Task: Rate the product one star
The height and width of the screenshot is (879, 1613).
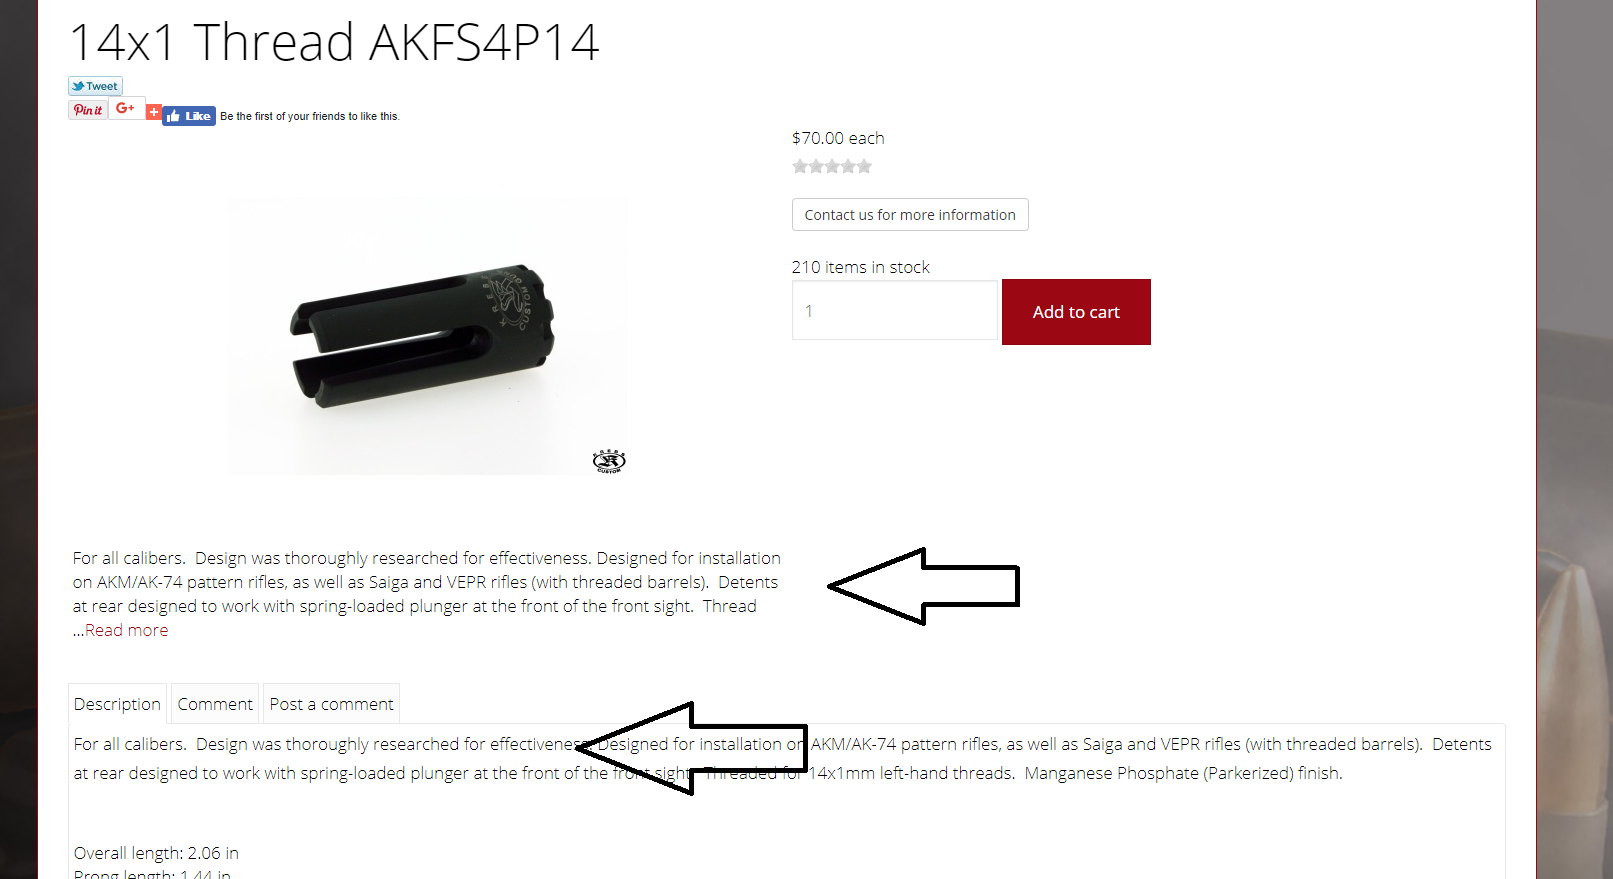Action: (x=800, y=167)
